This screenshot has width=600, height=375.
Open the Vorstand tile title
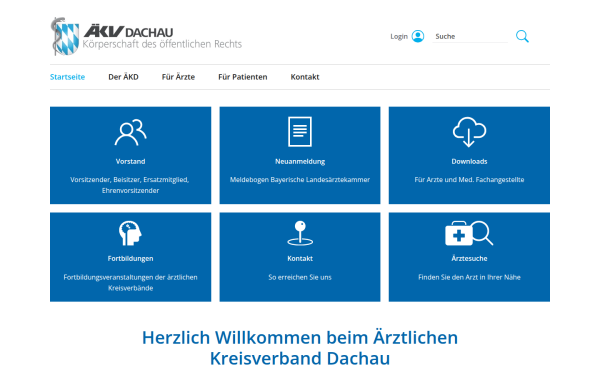[x=130, y=161]
